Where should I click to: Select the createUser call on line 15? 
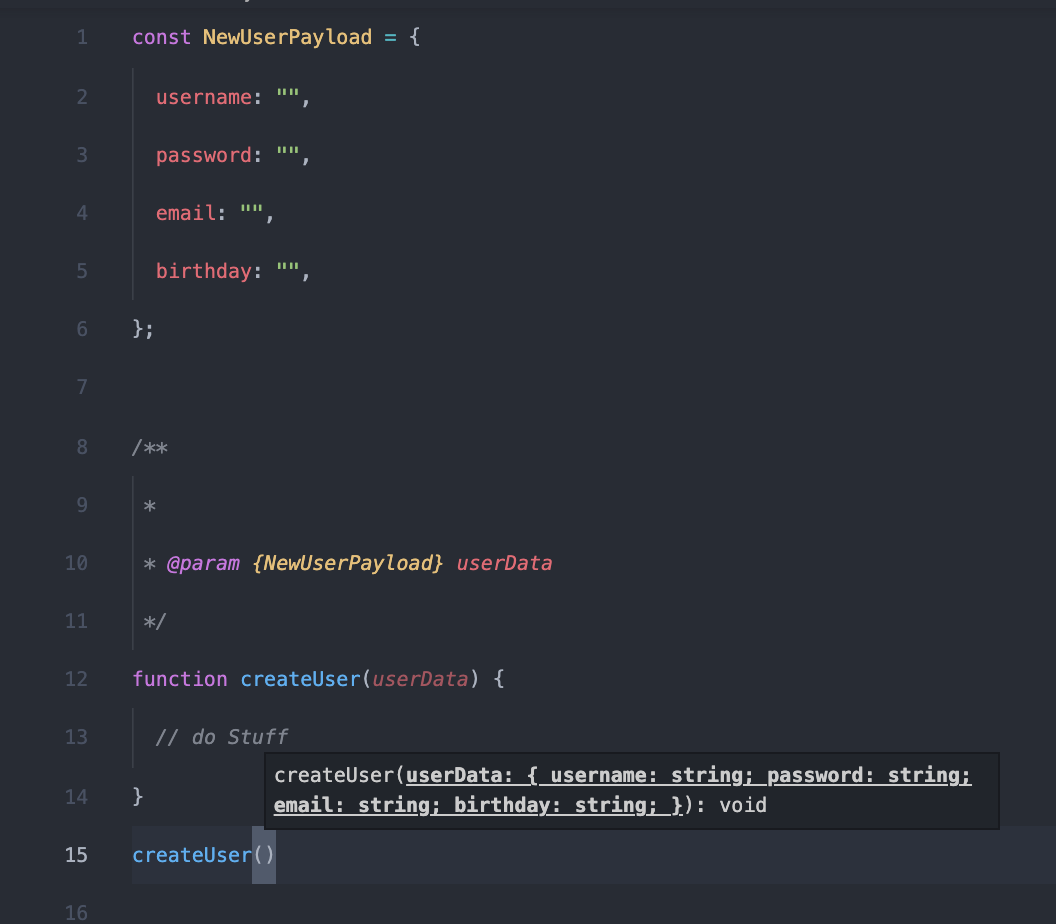[x=192, y=854]
